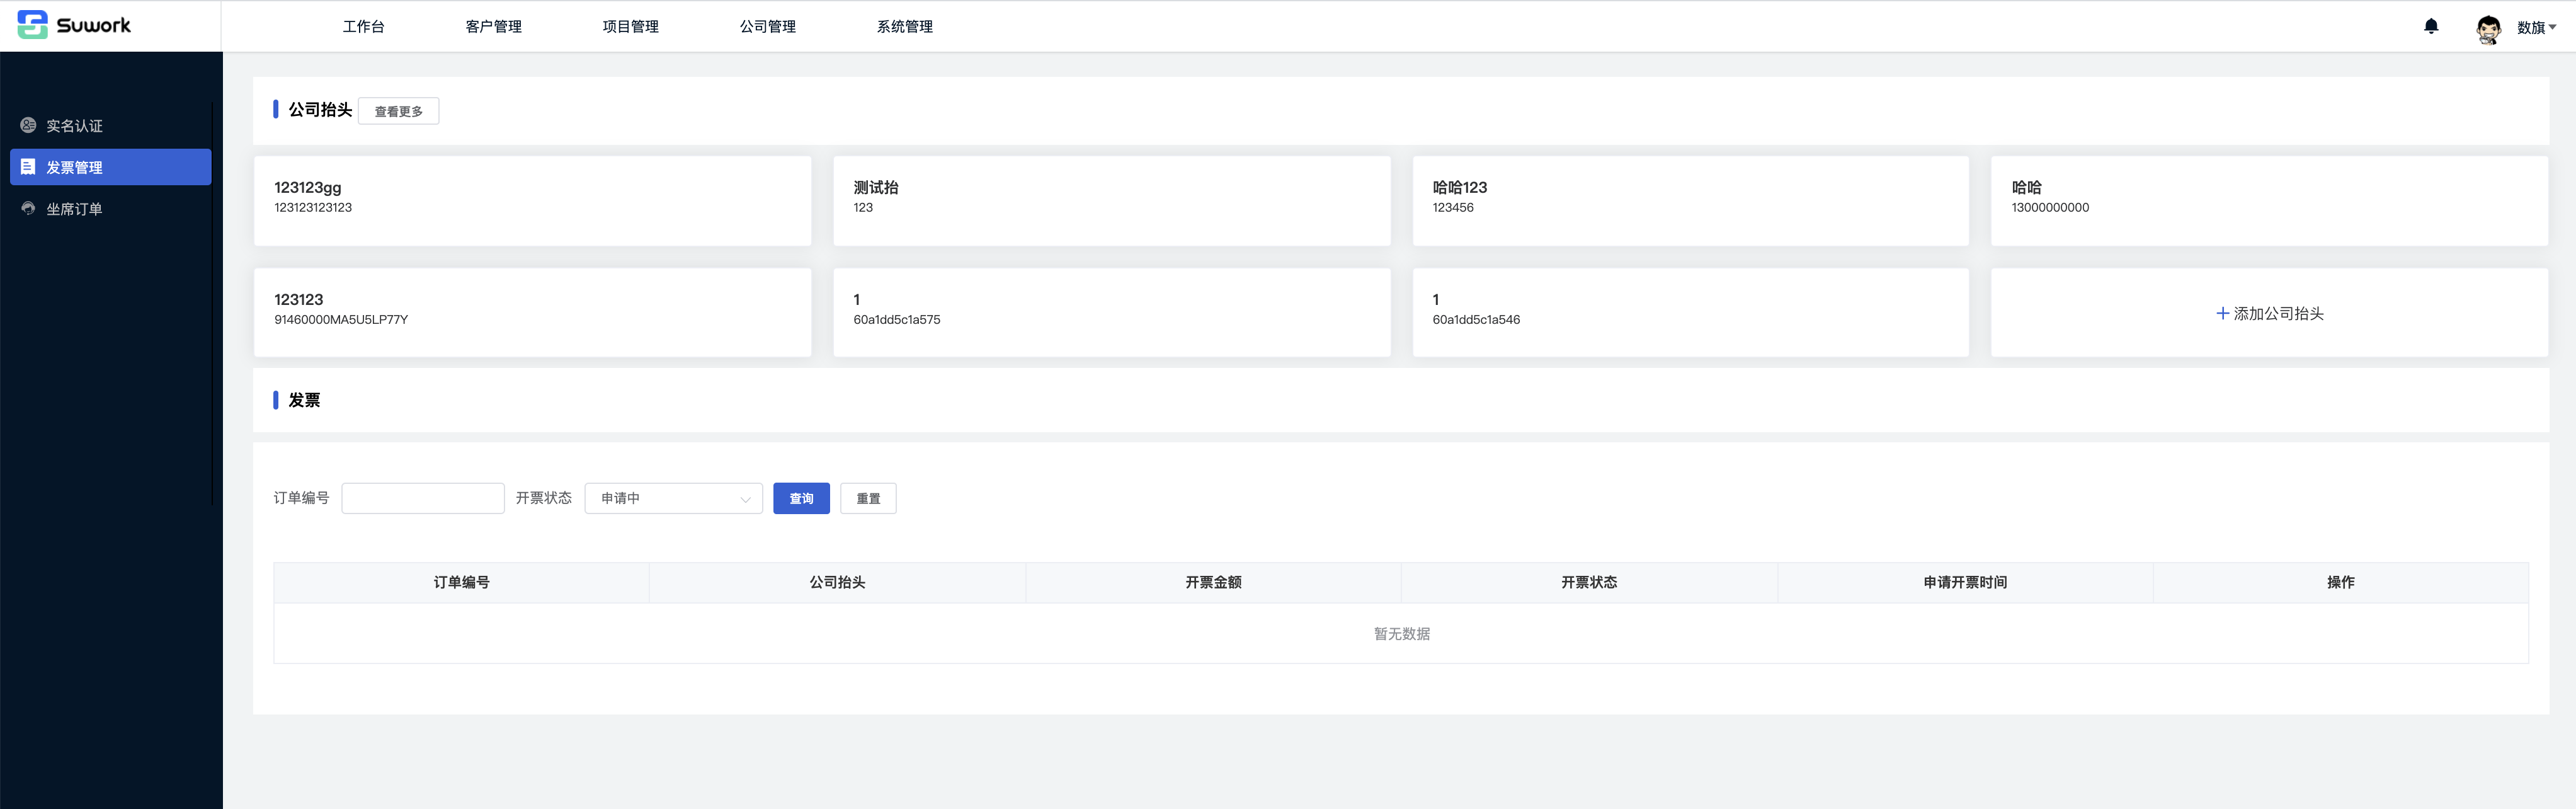2576x809 pixels.
Task: Click the blue 查询 button
Action: 801,498
